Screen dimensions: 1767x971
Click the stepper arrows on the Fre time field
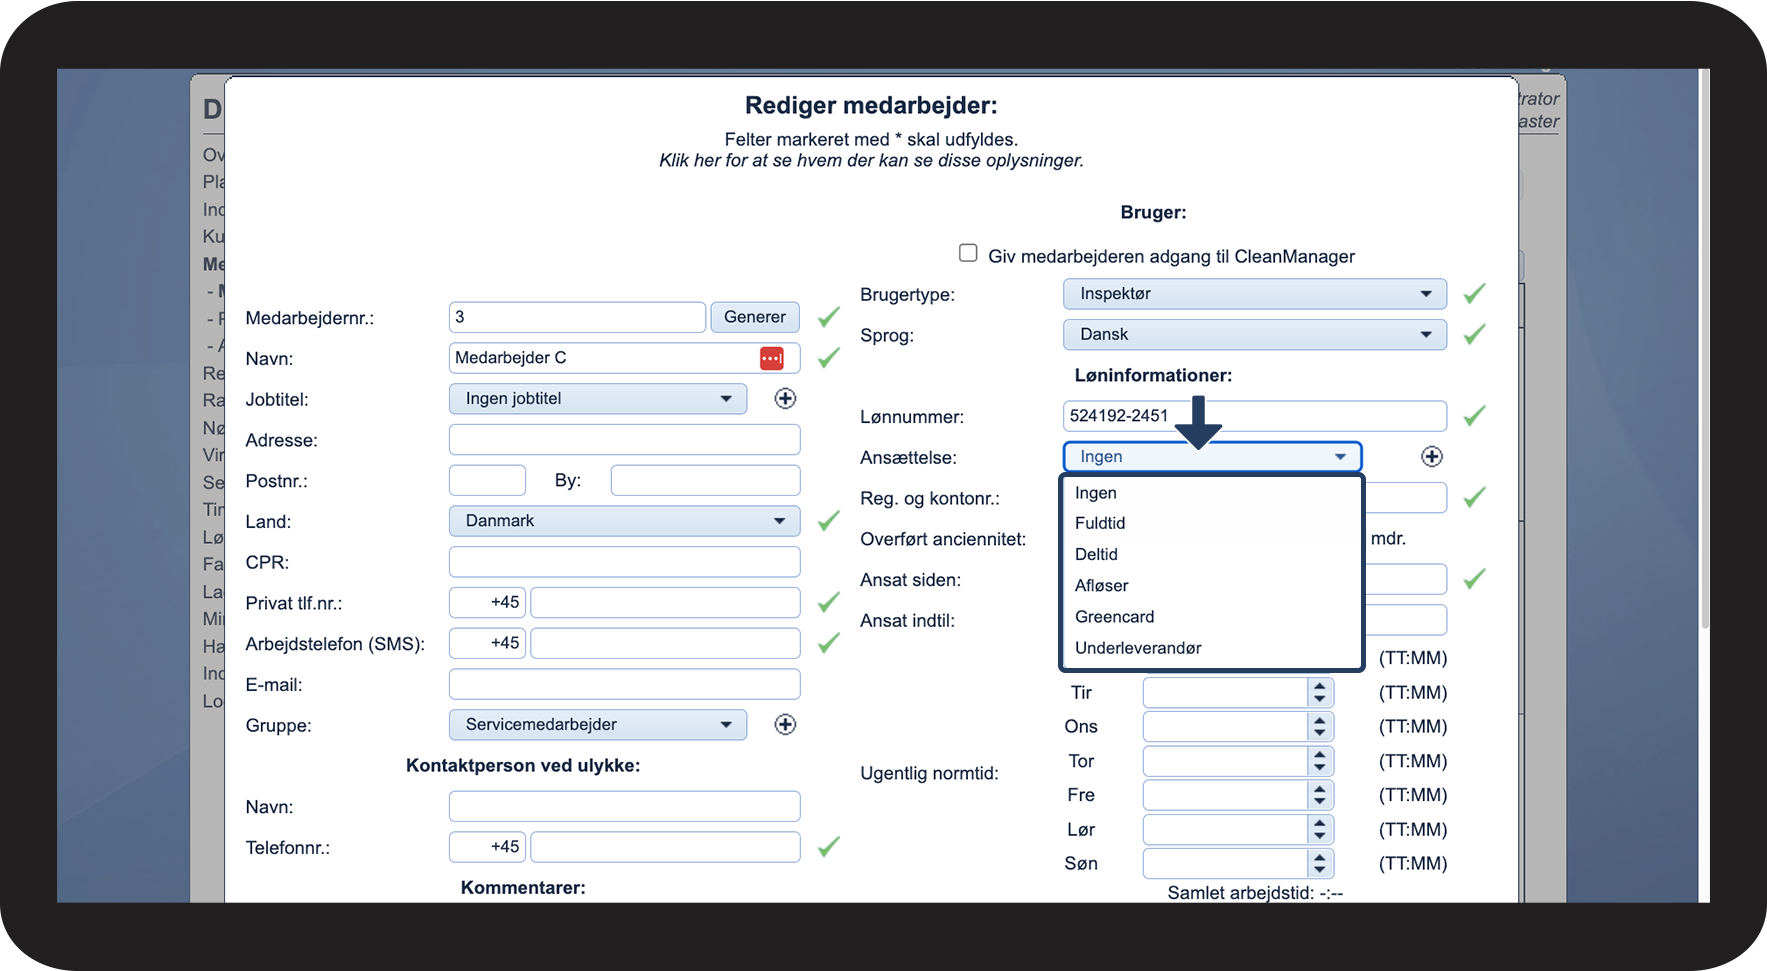click(1320, 795)
